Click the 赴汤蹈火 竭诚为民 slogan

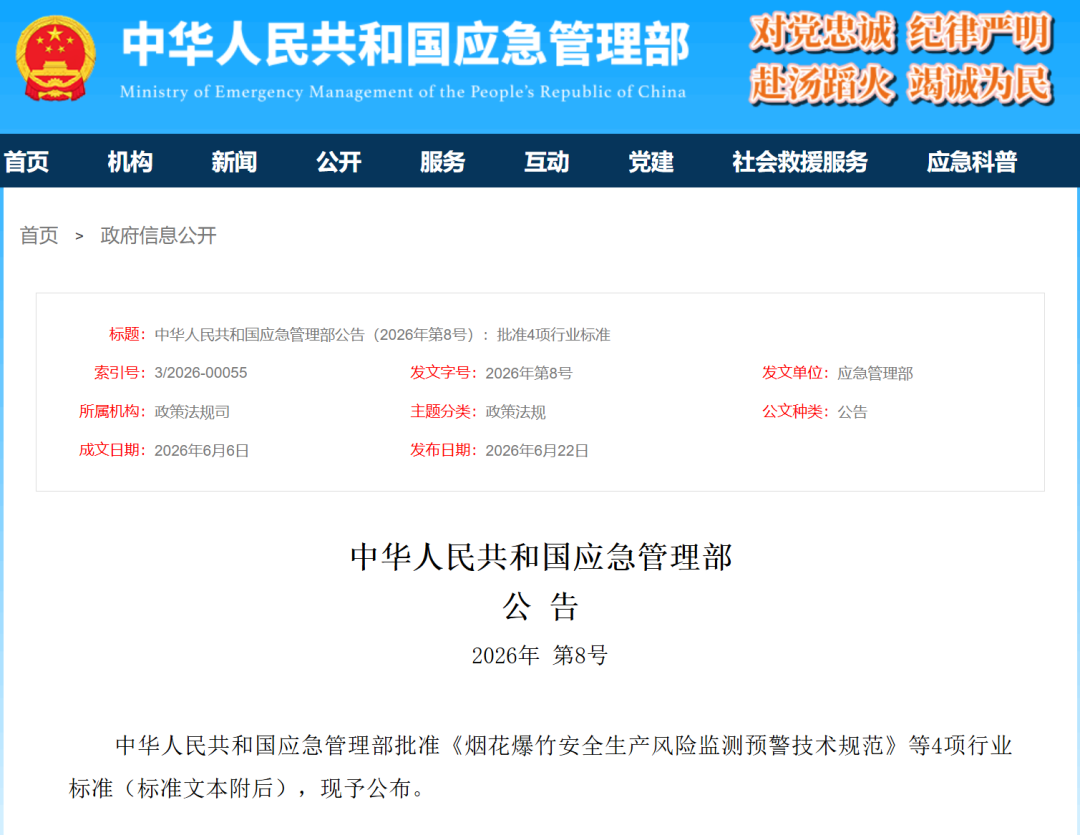(x=901, y=85)
